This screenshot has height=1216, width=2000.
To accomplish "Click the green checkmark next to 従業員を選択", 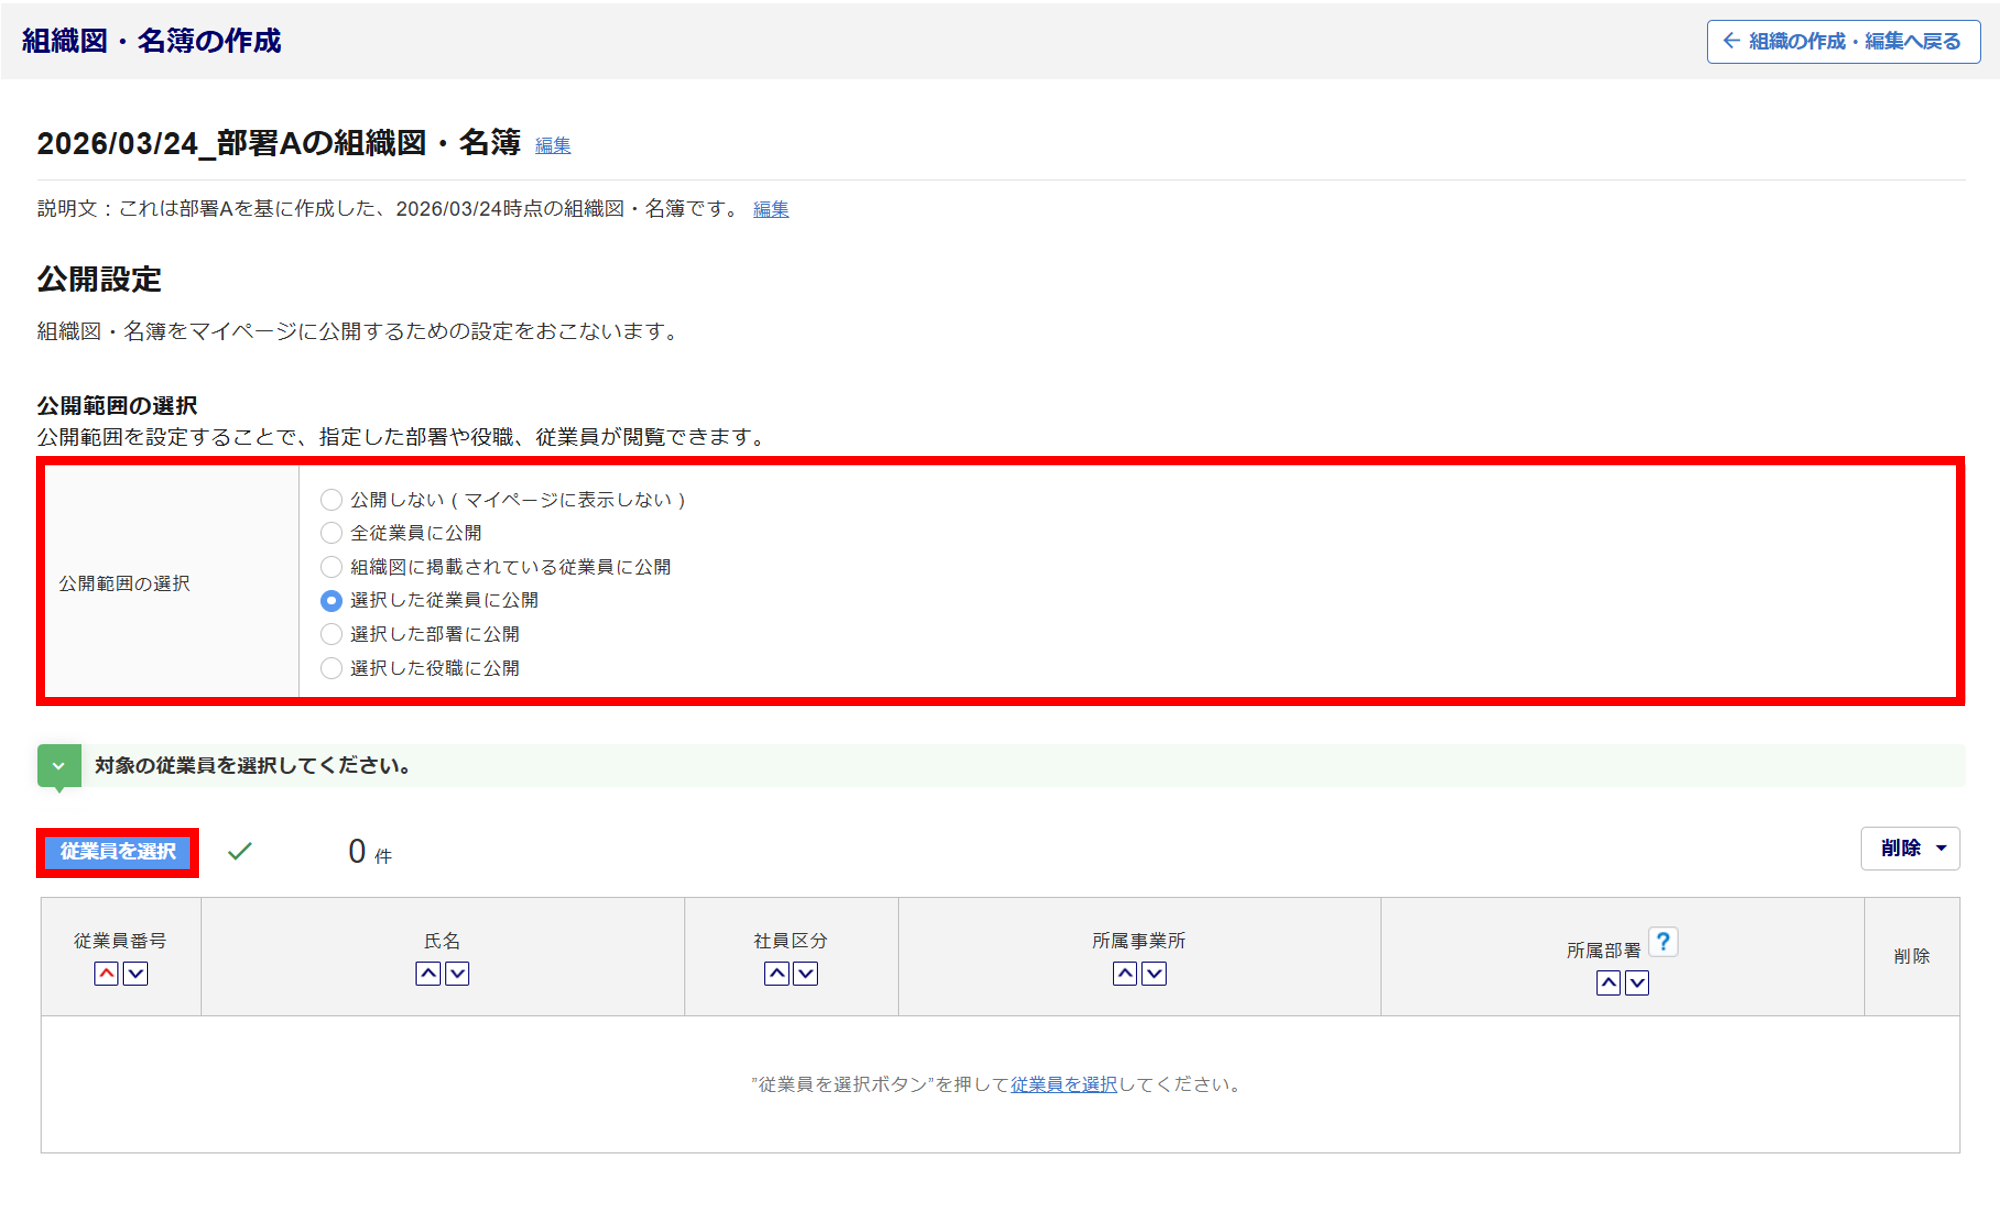I will (240, 851).
